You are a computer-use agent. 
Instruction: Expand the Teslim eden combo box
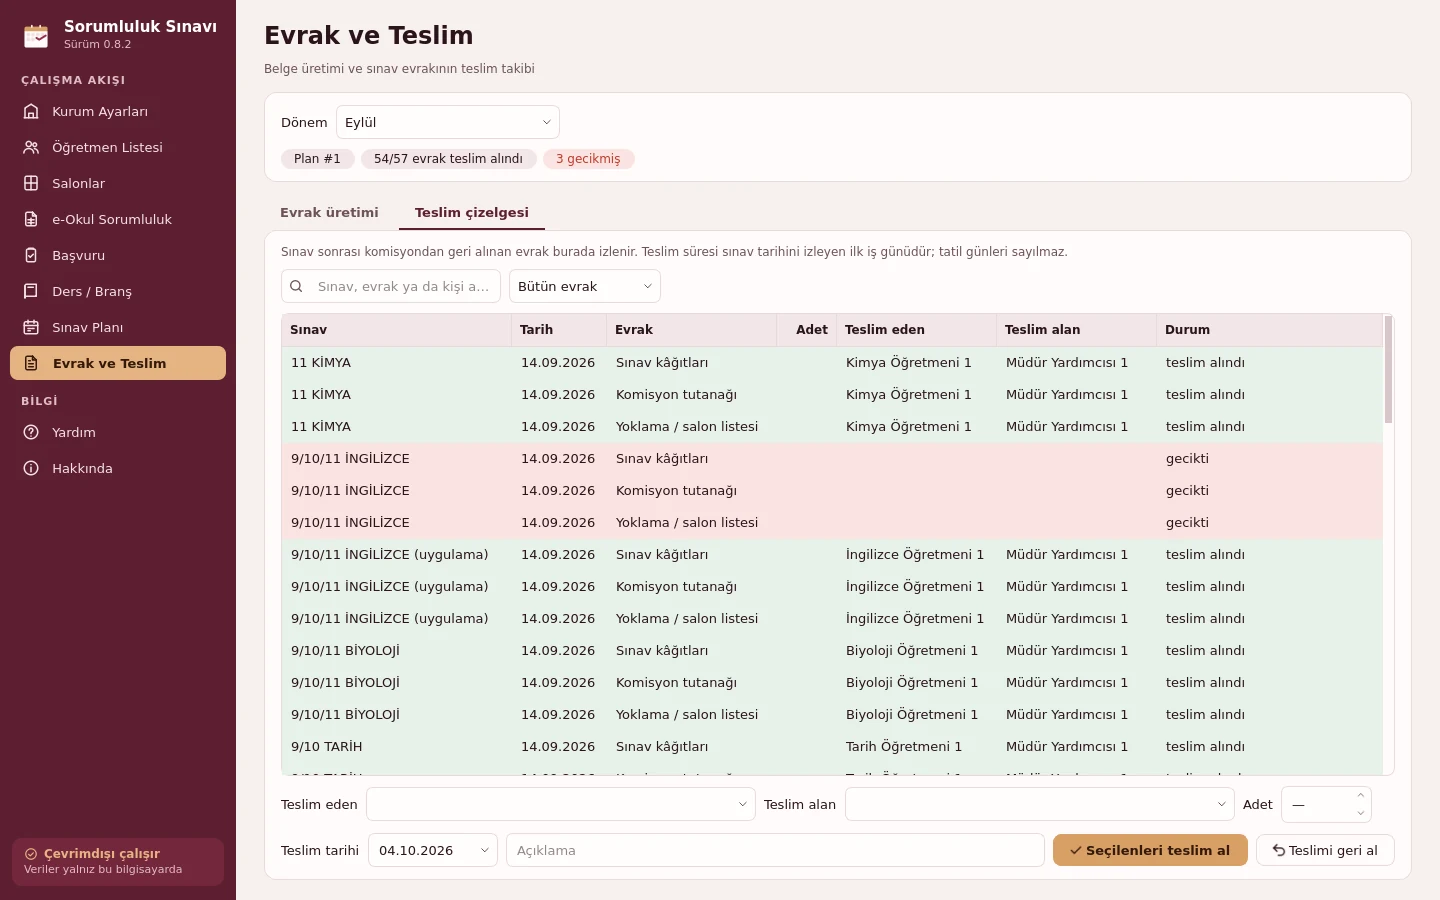561,804
